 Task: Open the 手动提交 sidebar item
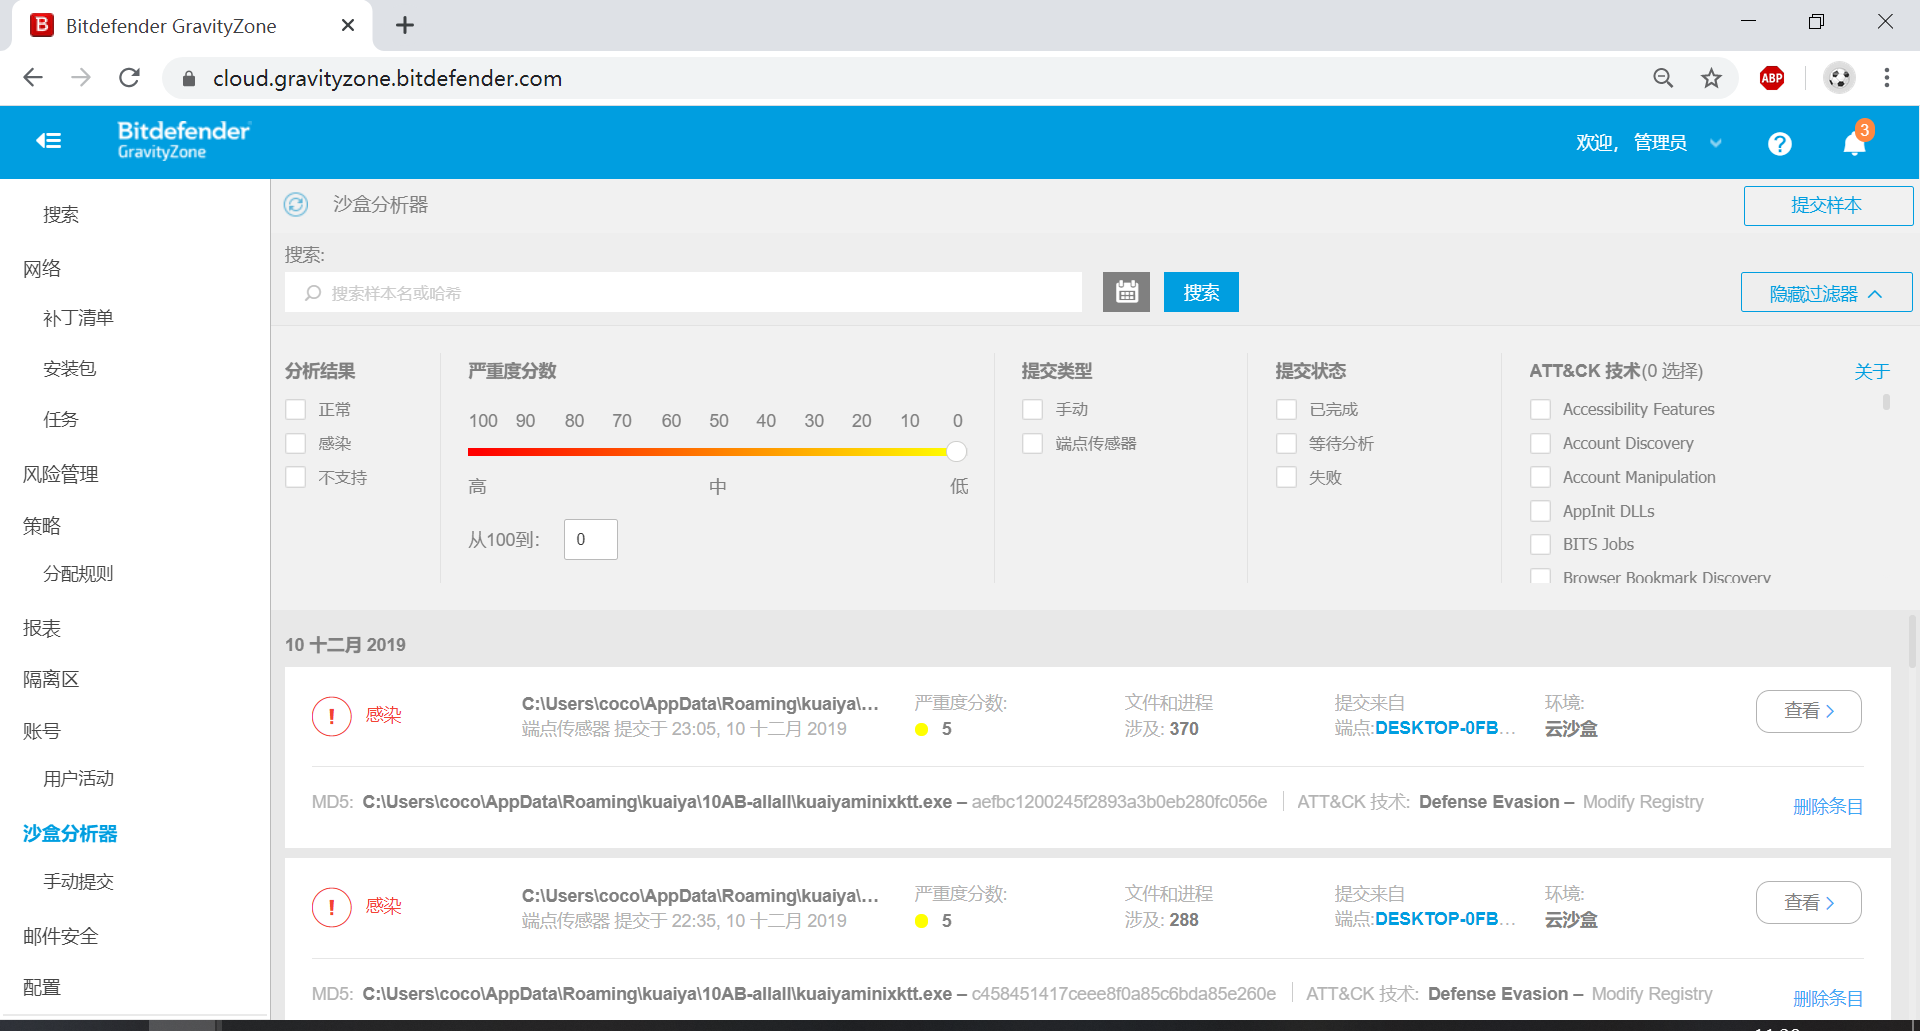click(78, 882)
